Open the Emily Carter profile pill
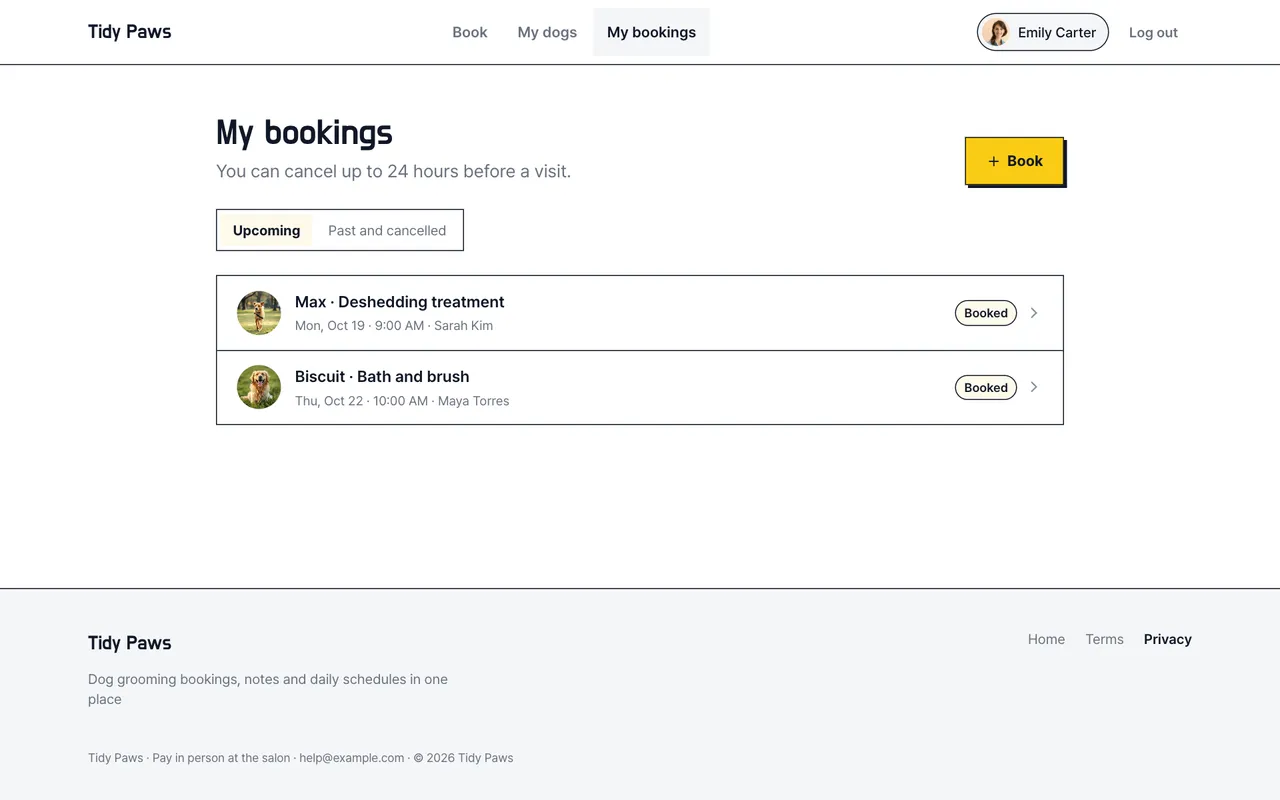 [1042, 32]
